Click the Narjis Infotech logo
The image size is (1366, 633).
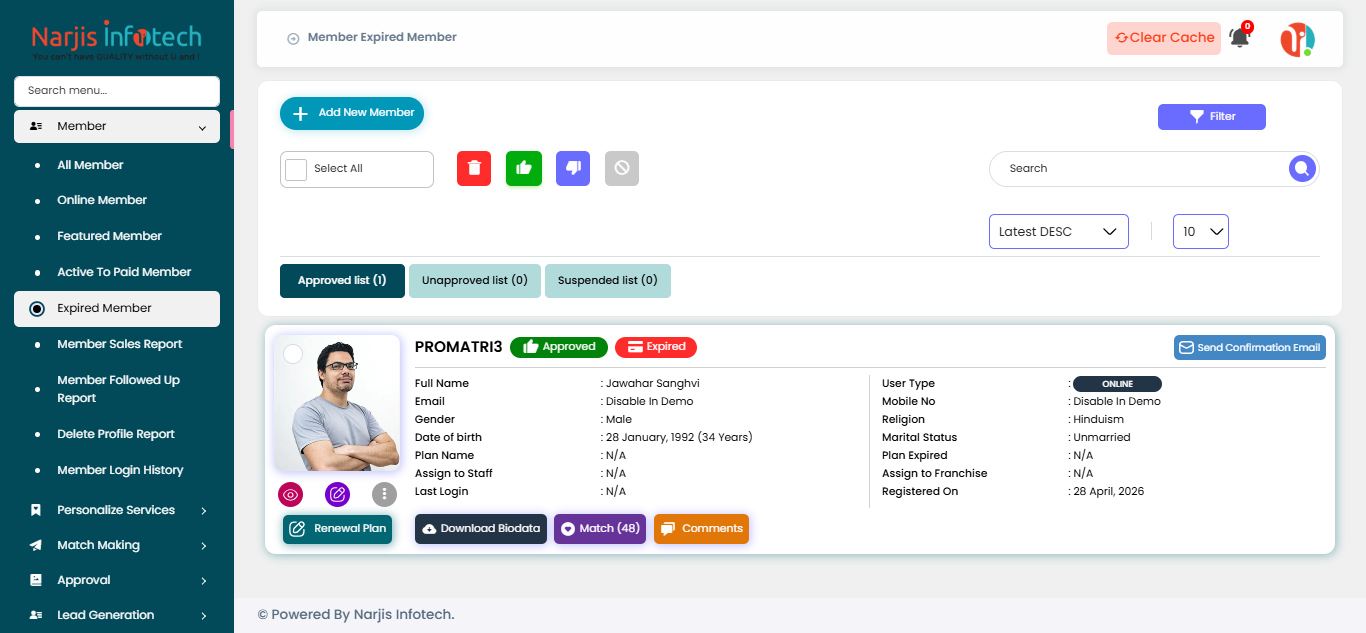pyautogui.click(x=117, y=42)
